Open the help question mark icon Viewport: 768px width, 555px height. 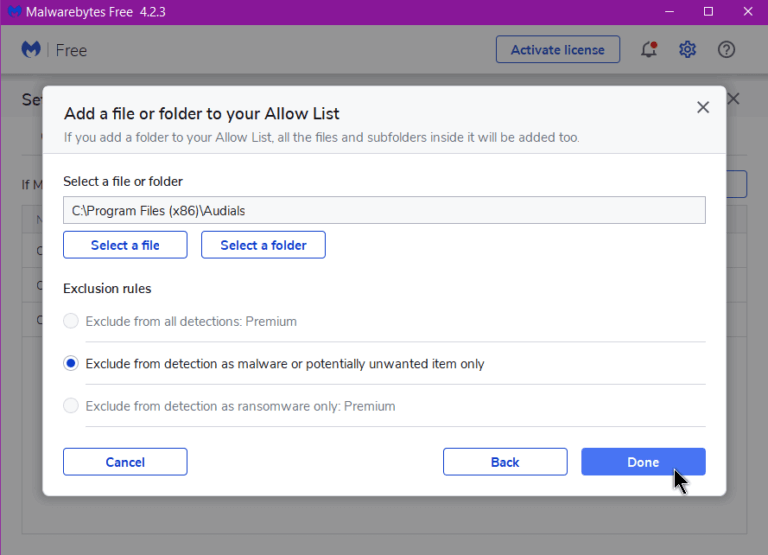tap(726, 49)
